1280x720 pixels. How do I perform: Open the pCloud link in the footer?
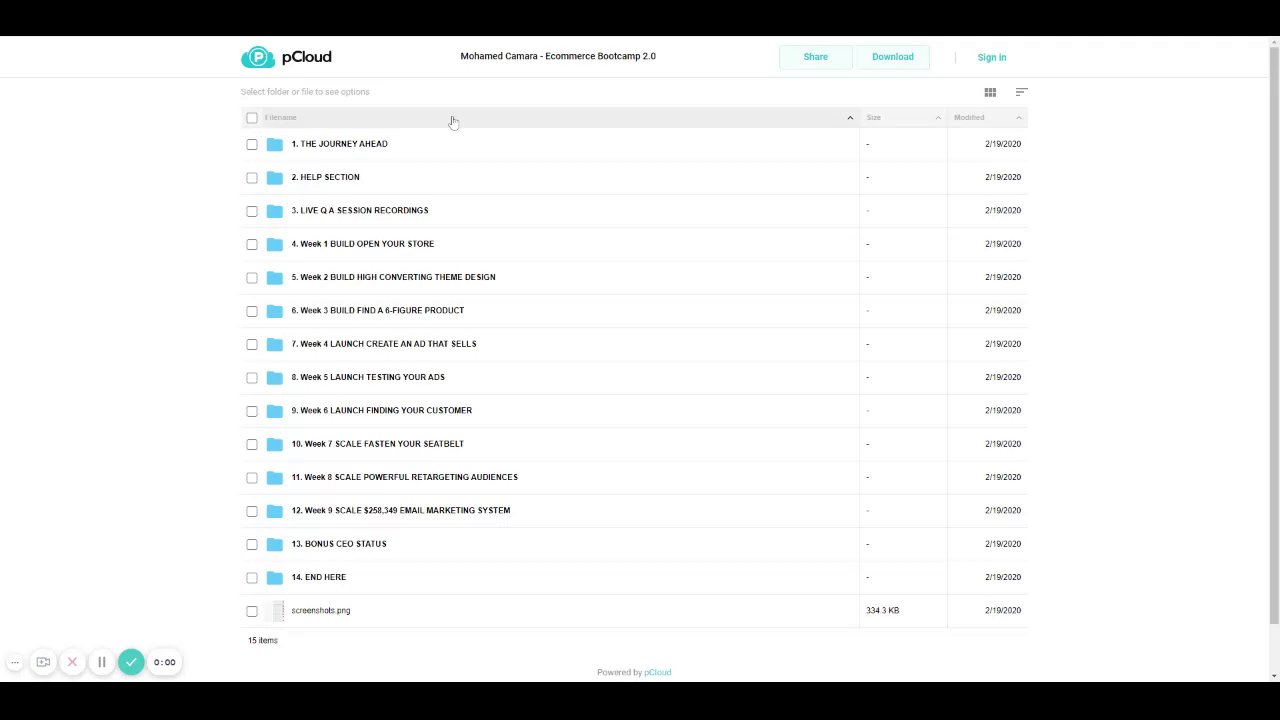coord(658,672)
